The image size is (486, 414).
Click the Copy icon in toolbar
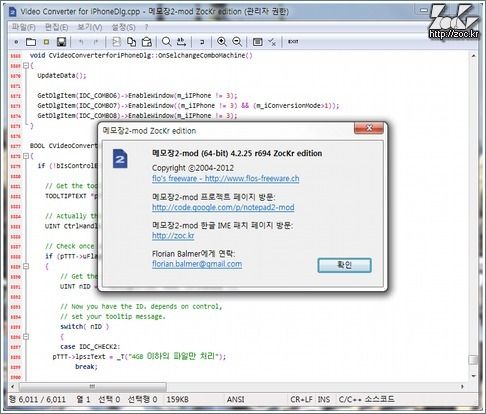[131, 42]
